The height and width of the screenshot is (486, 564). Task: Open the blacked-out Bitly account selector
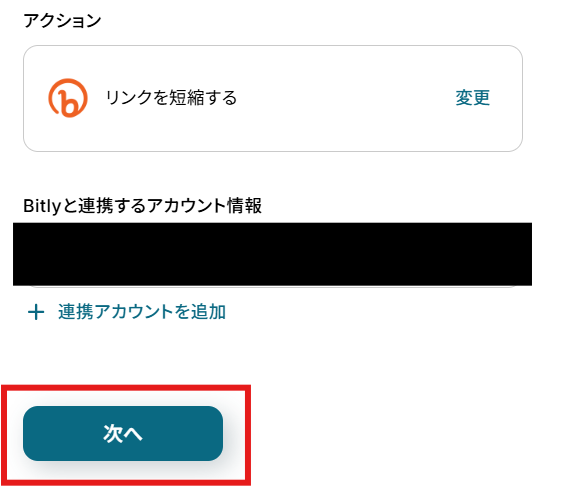[272, 254]
